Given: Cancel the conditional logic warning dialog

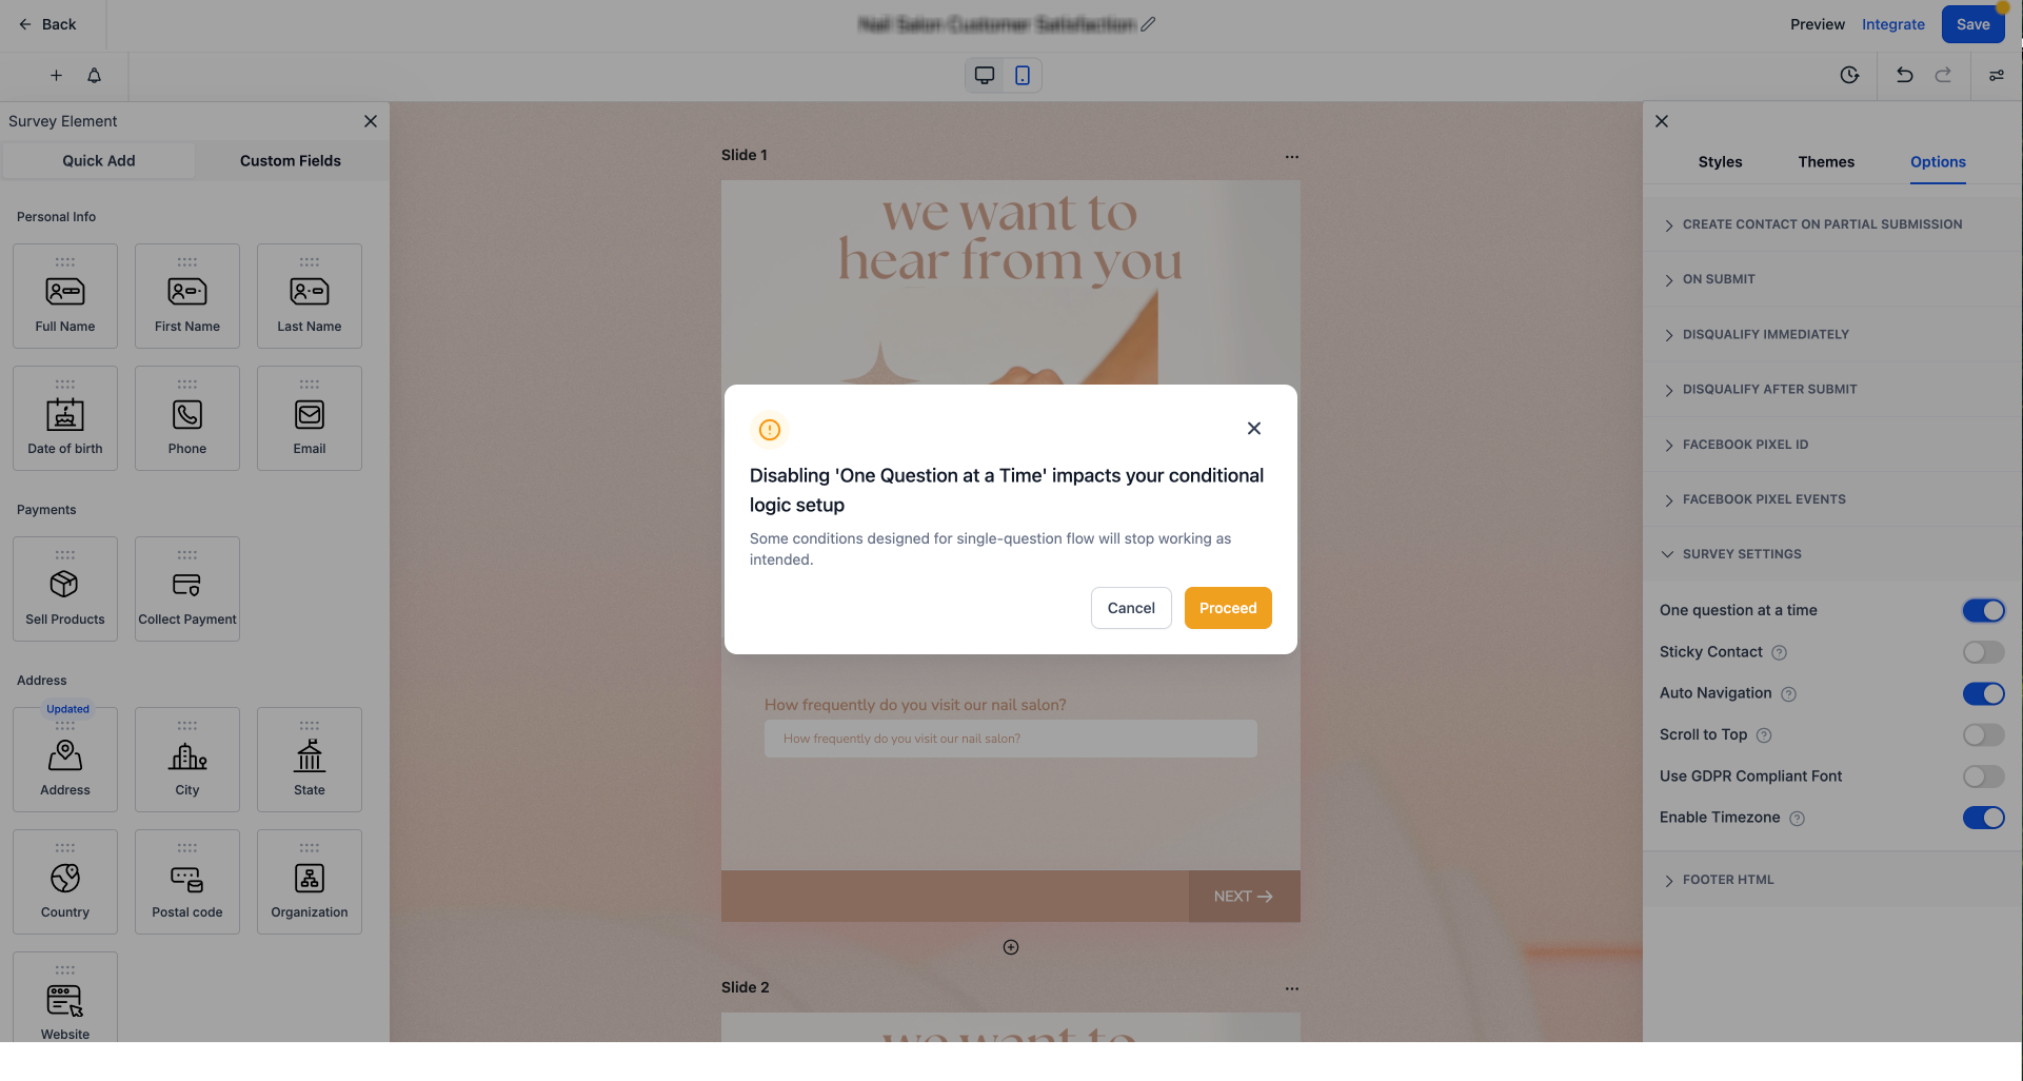Looking at the screenshot, I should click(1130, 608).
